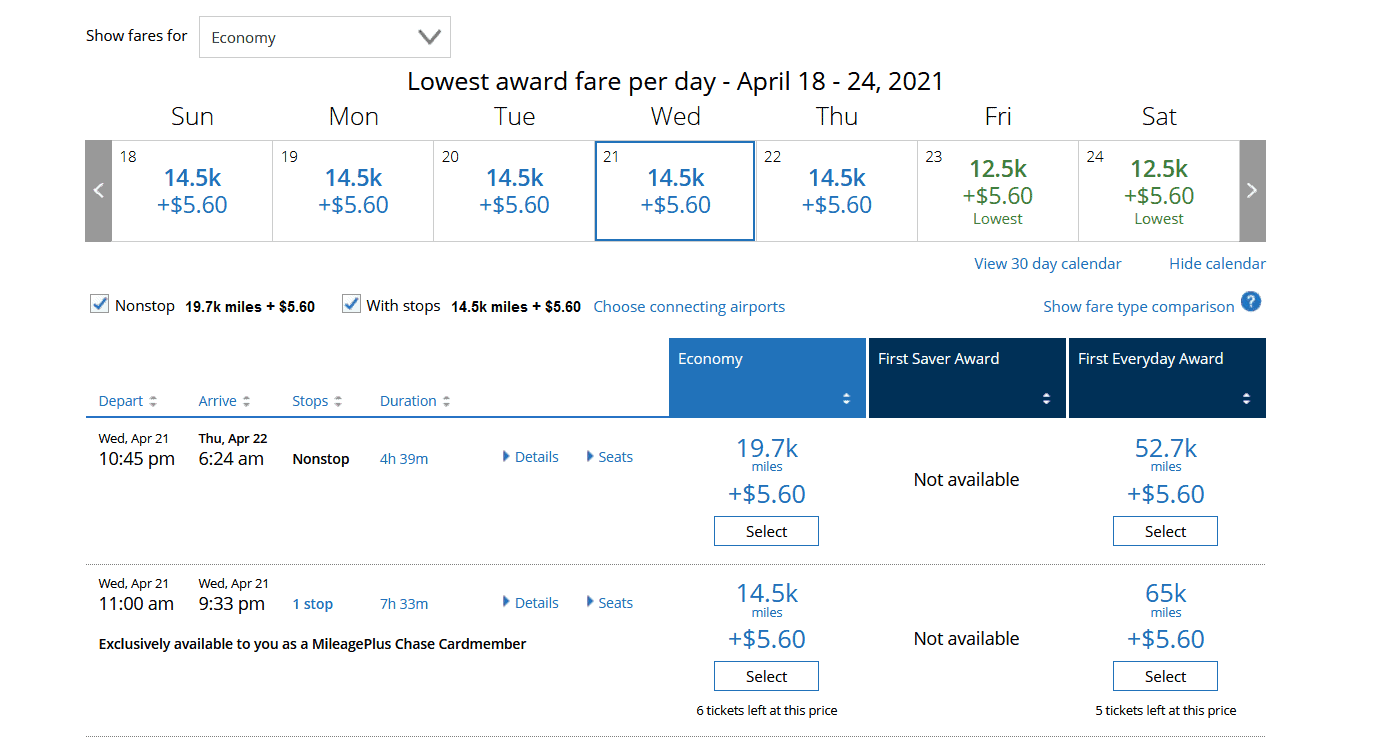Screen dimensions: 1391x742
Task: Uncheck the With stops checkbox
Action: [x=351, y=304]
